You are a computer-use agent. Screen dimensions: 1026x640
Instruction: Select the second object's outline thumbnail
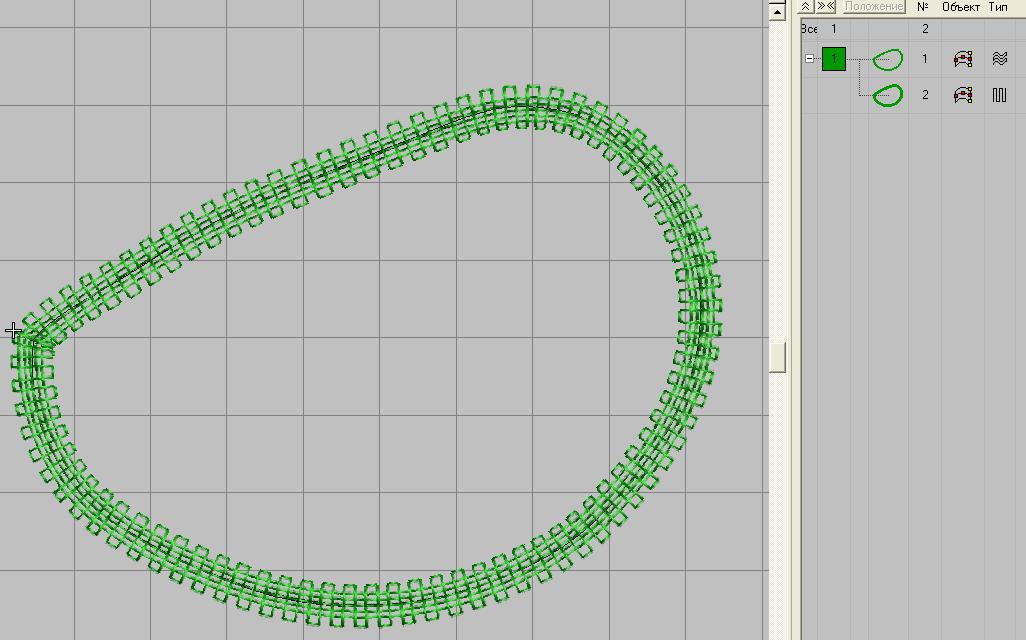887,95
